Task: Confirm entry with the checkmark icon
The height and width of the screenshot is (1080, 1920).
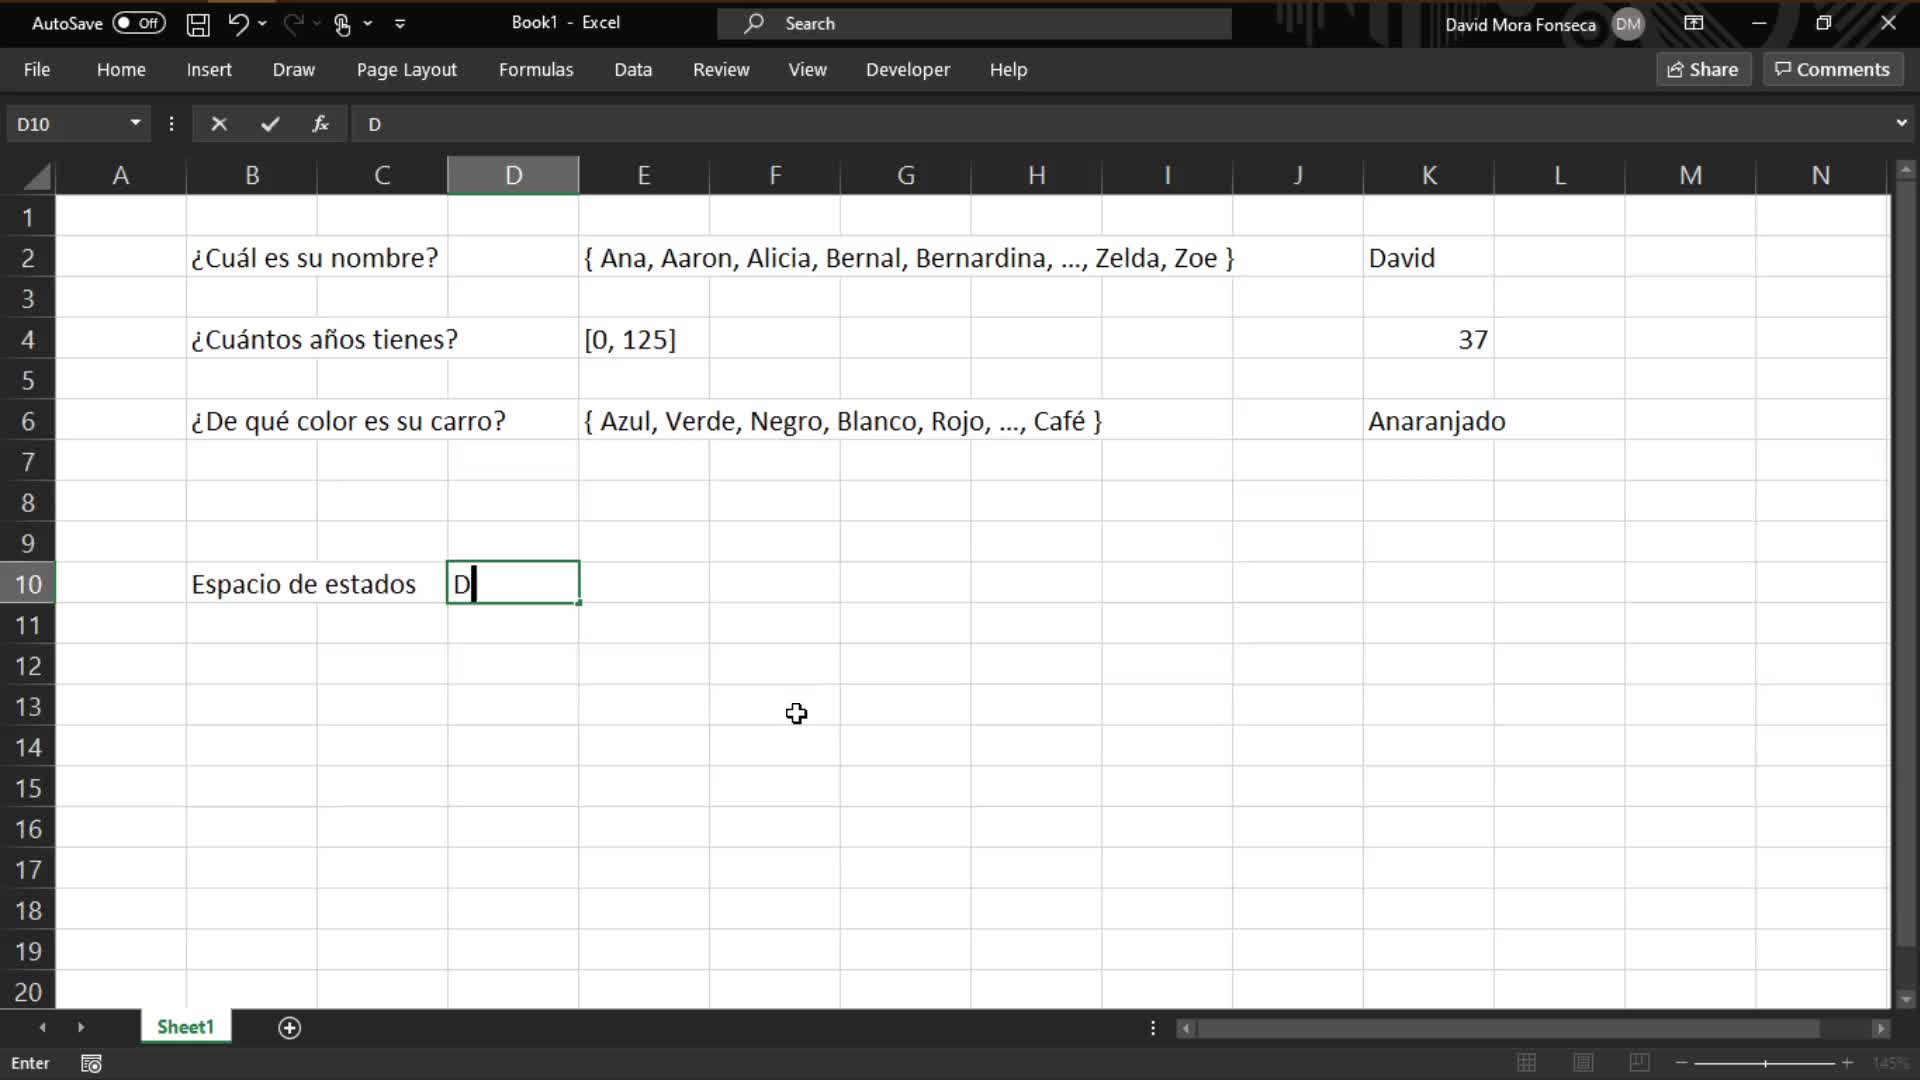Action: click(270, 124)
